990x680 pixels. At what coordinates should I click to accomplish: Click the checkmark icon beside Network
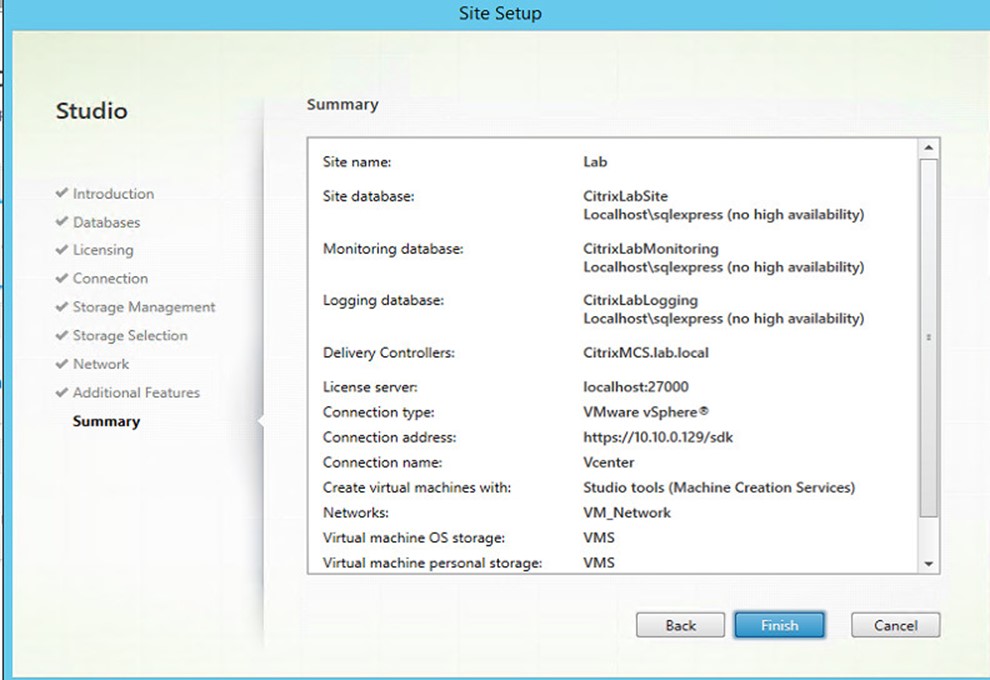[x=61, y=363]
